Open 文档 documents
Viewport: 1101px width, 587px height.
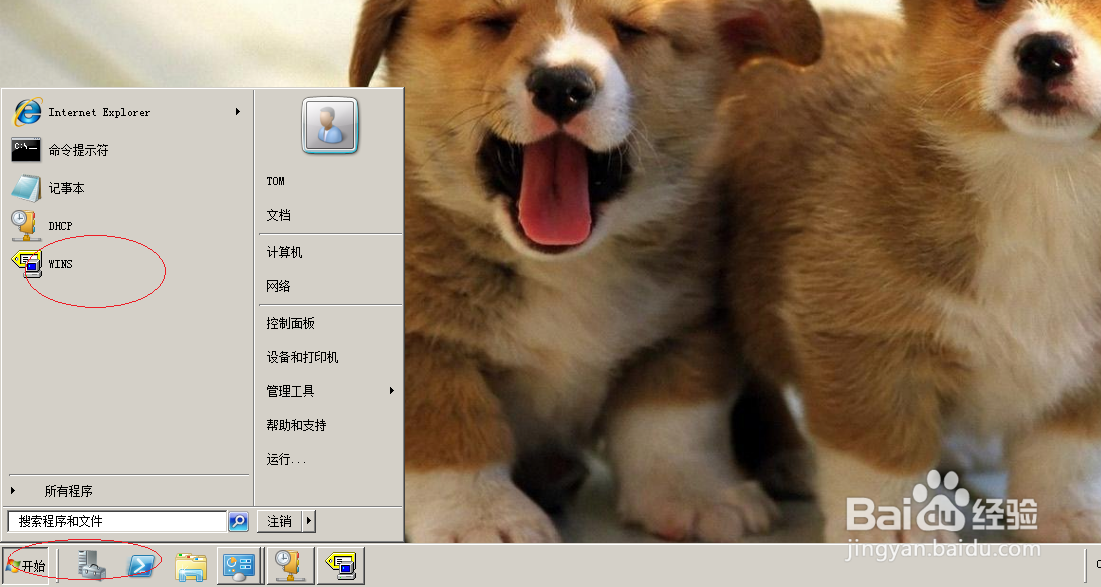tap(278, 216)
